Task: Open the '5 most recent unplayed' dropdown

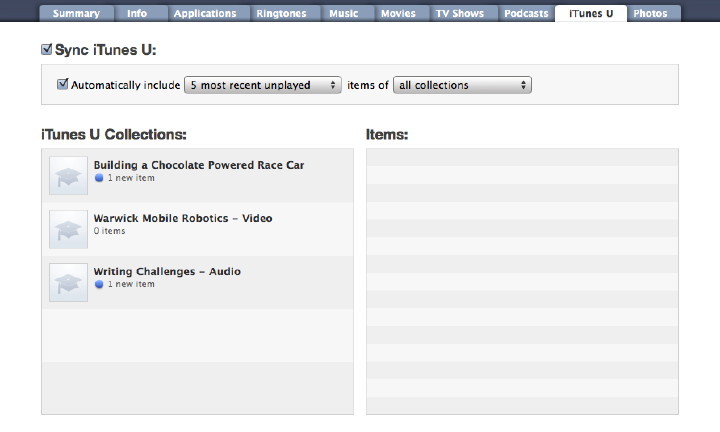Action: point(263,85)
